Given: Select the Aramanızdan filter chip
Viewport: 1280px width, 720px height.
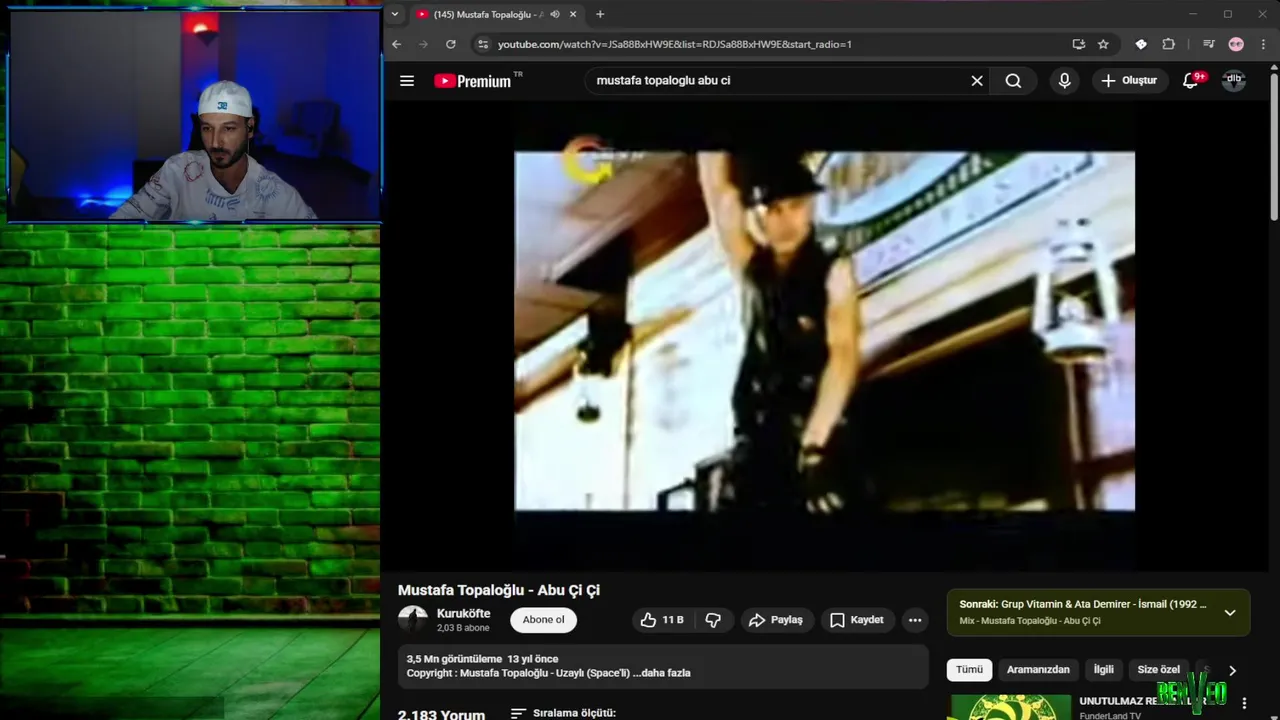Looking at the screenshot, I should [x=1038, y=670].
